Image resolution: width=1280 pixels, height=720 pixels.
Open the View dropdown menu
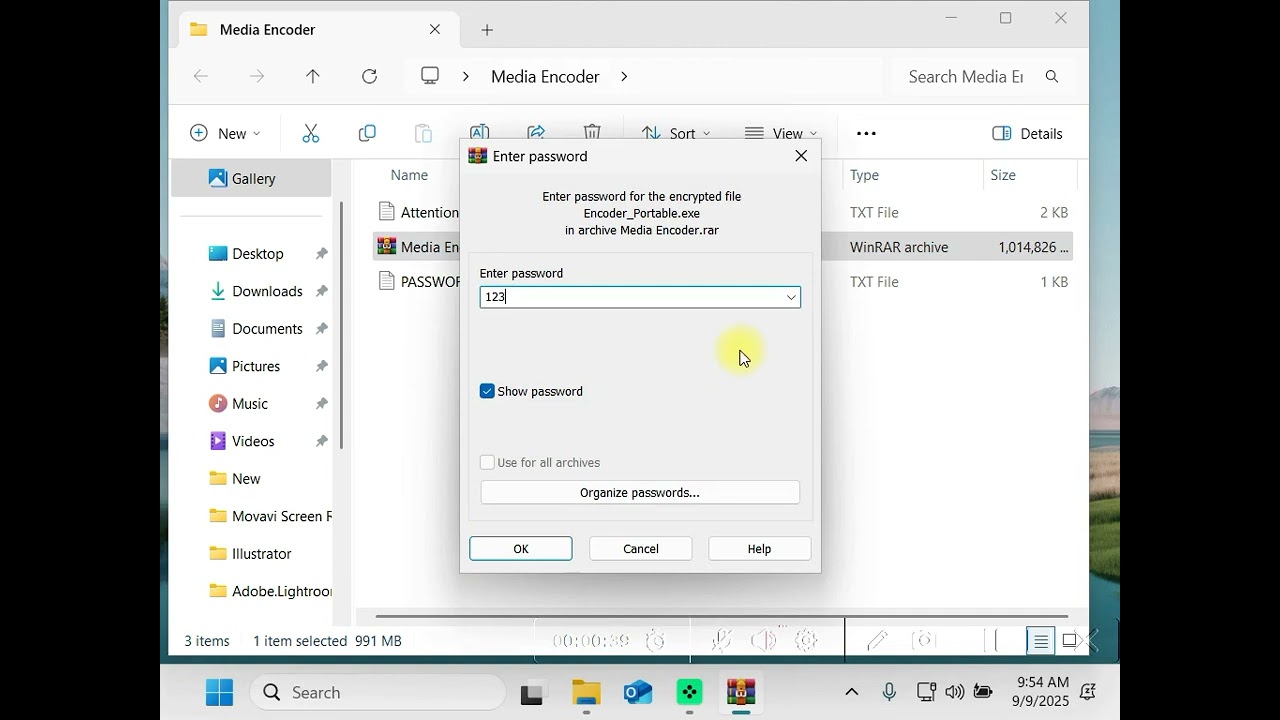[781, 133]
